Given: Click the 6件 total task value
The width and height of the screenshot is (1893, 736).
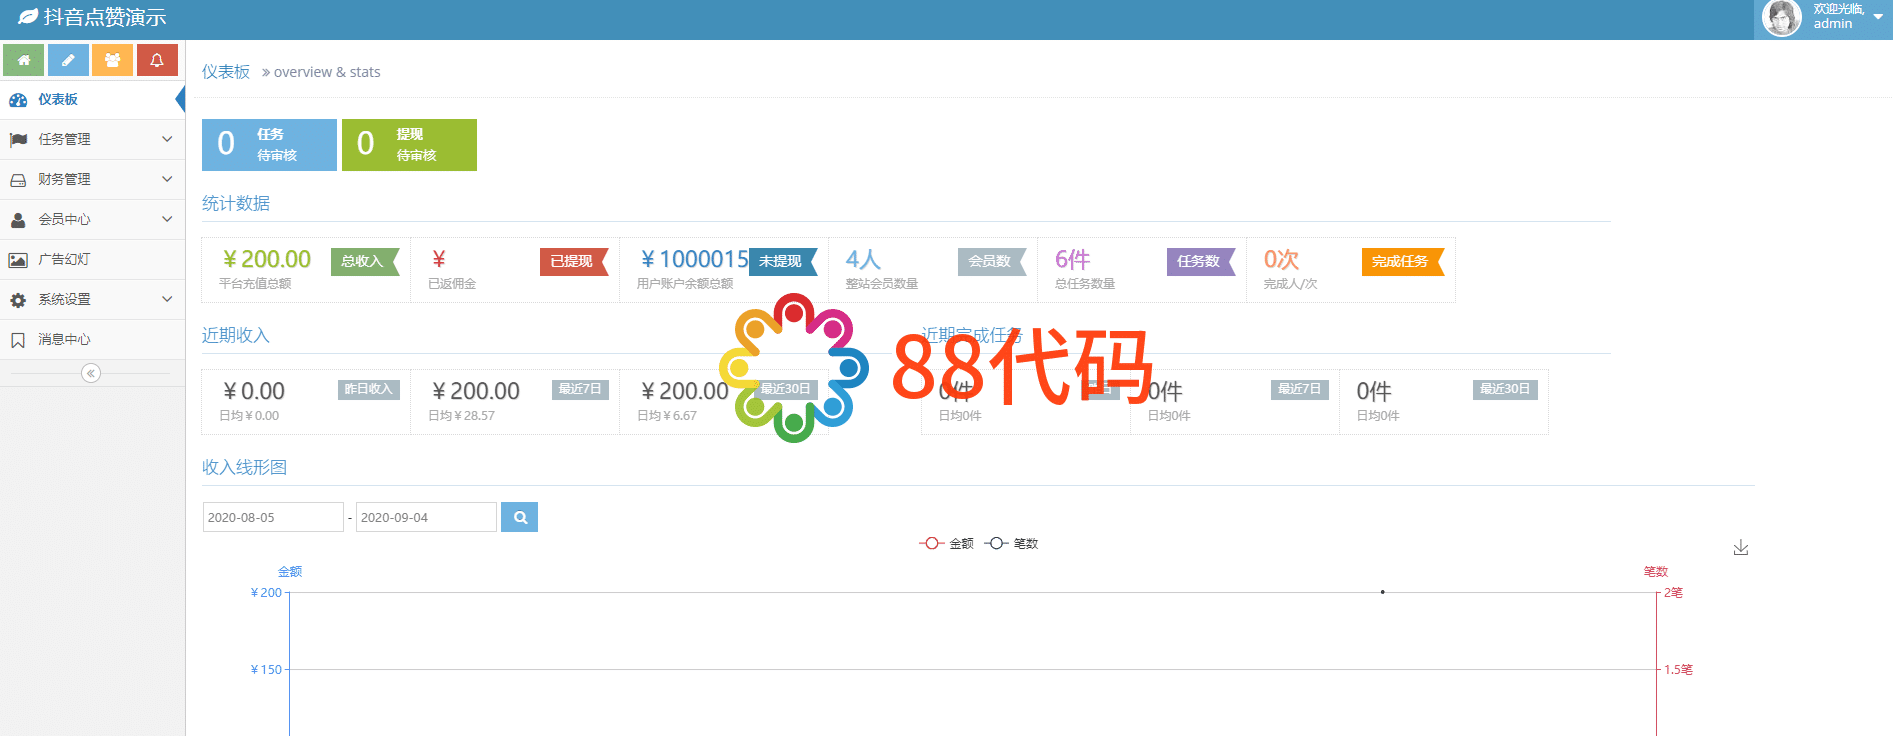Looking at the screenshot, I should click(x=1072, y=259).
